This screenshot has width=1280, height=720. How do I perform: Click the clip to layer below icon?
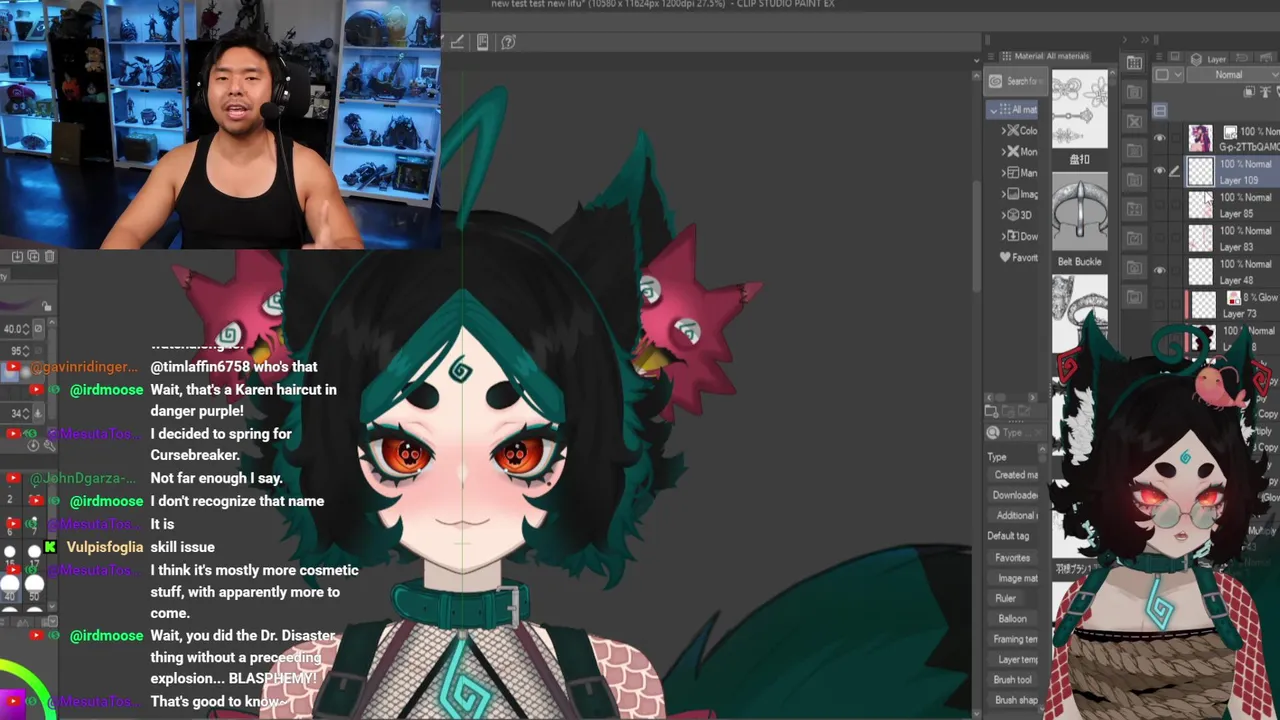[1250, 92]
